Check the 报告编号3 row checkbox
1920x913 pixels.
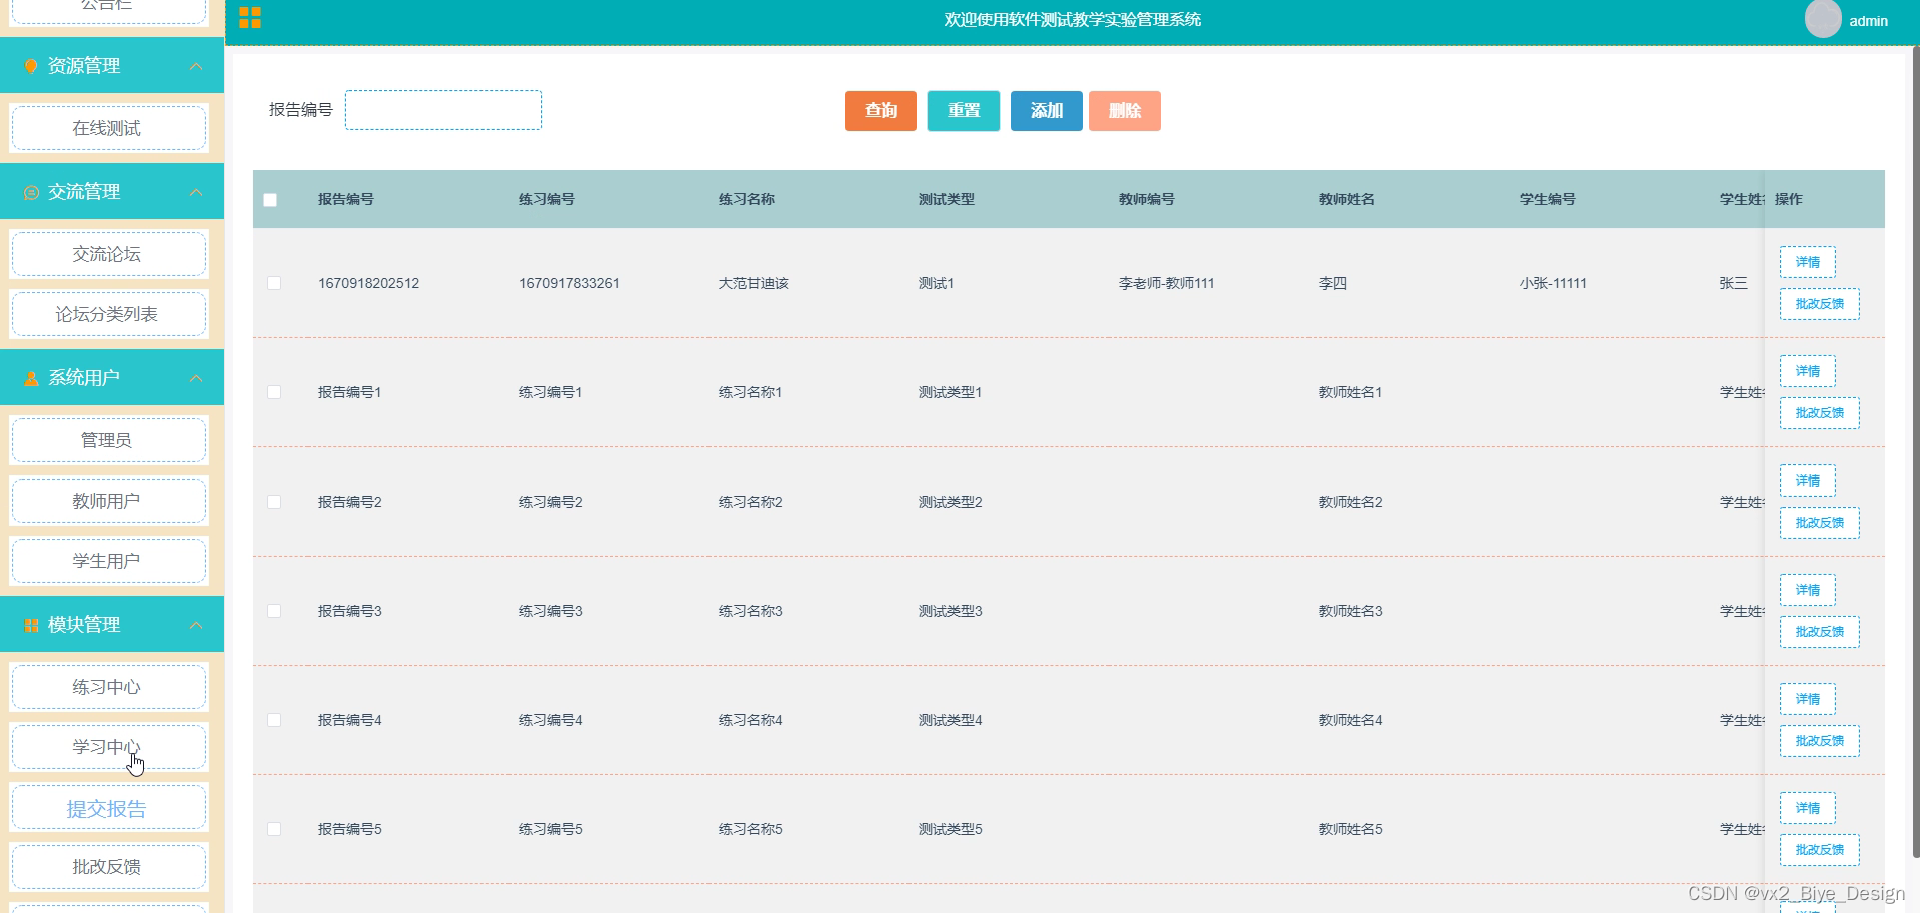274,611
